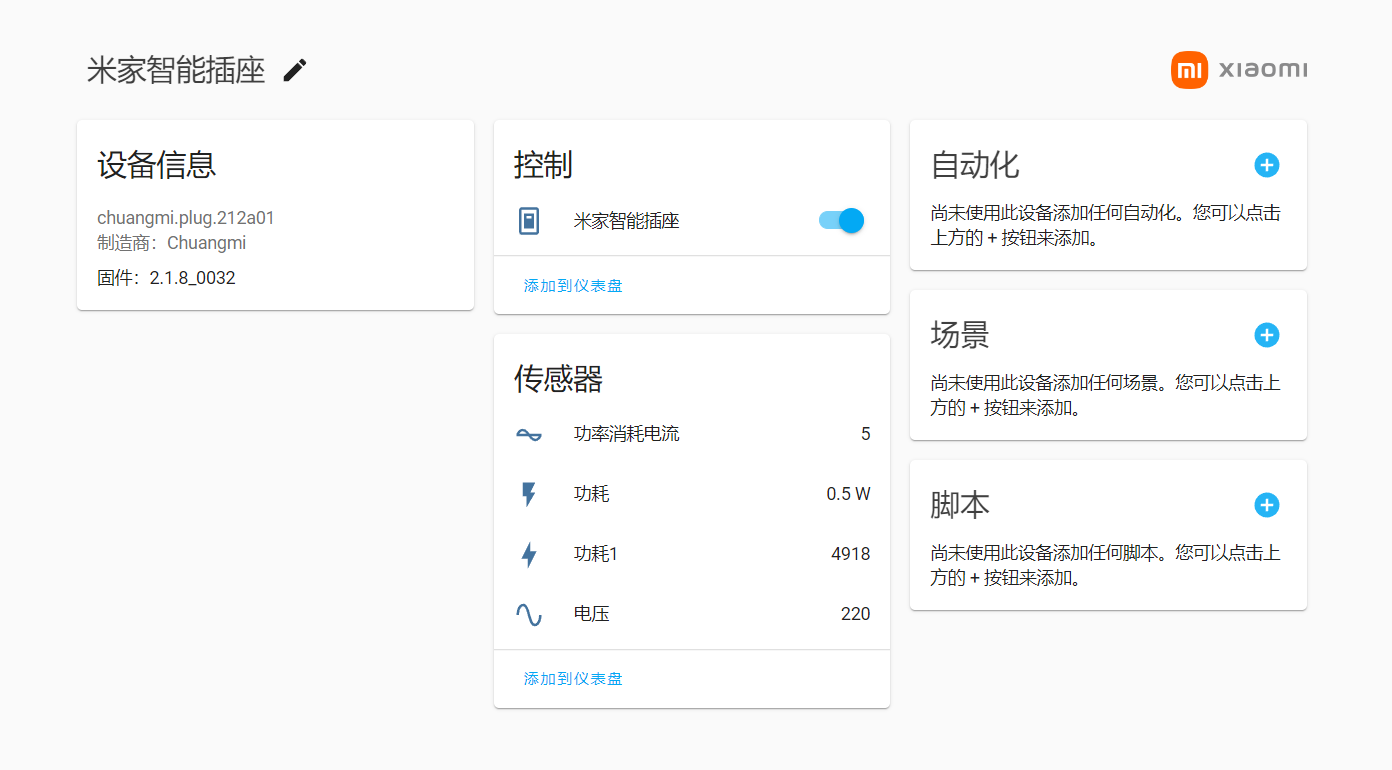
Task: Add a new 脚本 with plus button
Action: (x=1266, y=505)
